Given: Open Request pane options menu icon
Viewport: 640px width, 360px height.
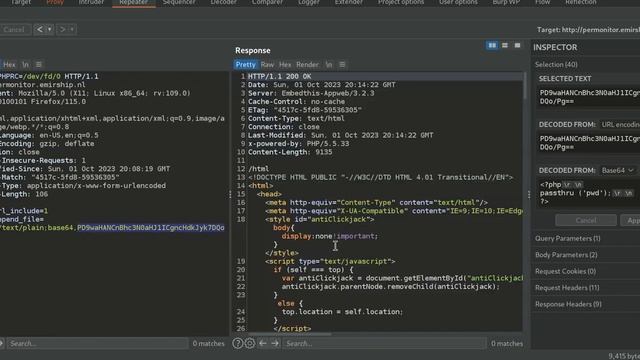Looking at the screenshot, I should (x=39, y=64).
